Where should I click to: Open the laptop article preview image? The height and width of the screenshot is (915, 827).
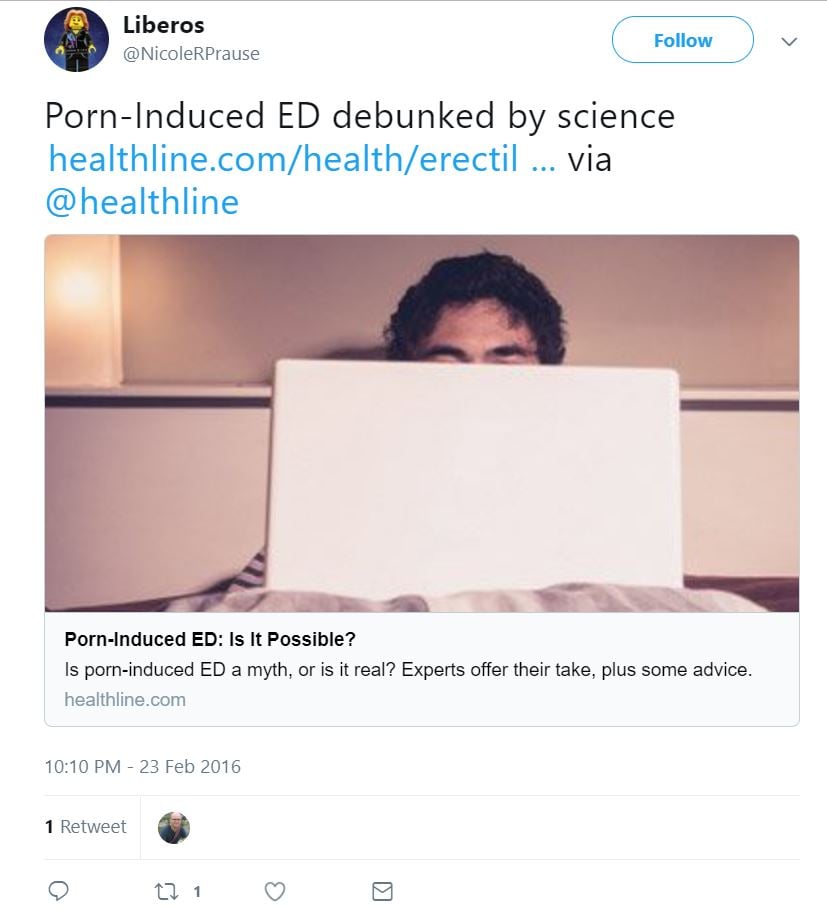point(421,422)
